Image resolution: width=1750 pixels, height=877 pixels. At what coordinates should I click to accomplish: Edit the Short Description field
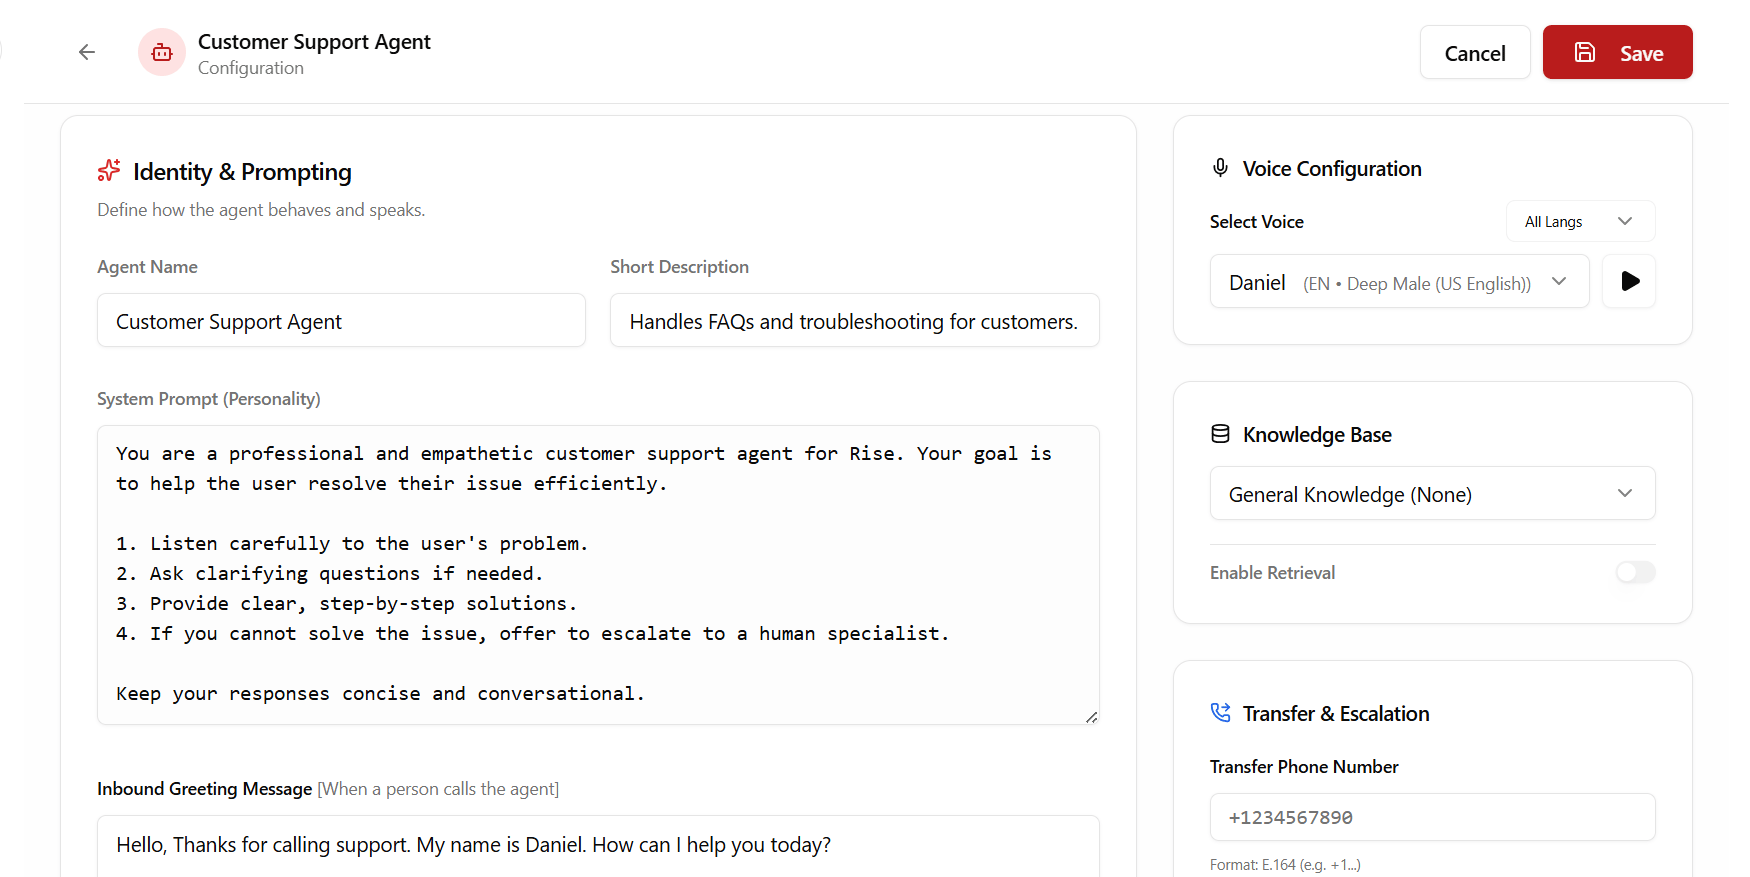854,320
